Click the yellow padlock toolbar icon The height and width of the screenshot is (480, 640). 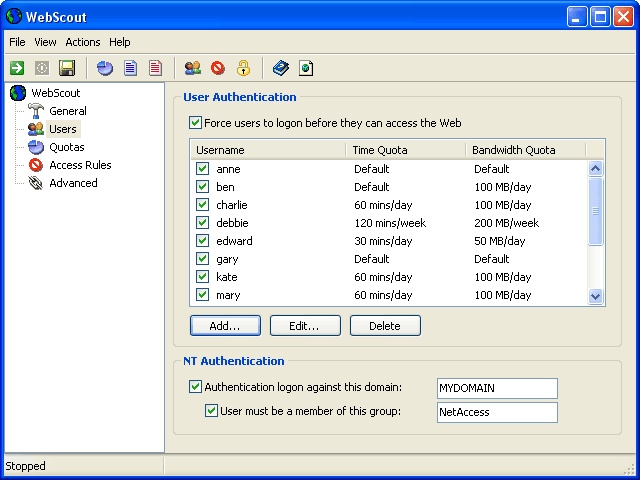click(x=243, y=68)
